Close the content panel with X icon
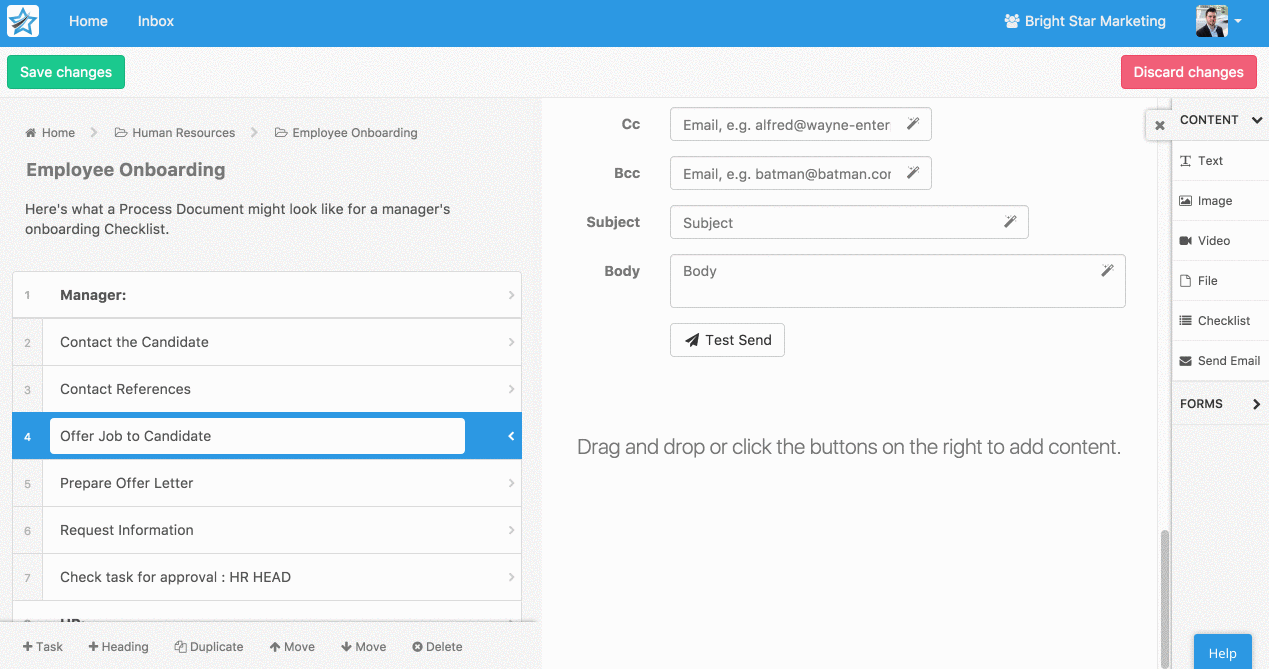1269x669 pixels. point(1159,126)
